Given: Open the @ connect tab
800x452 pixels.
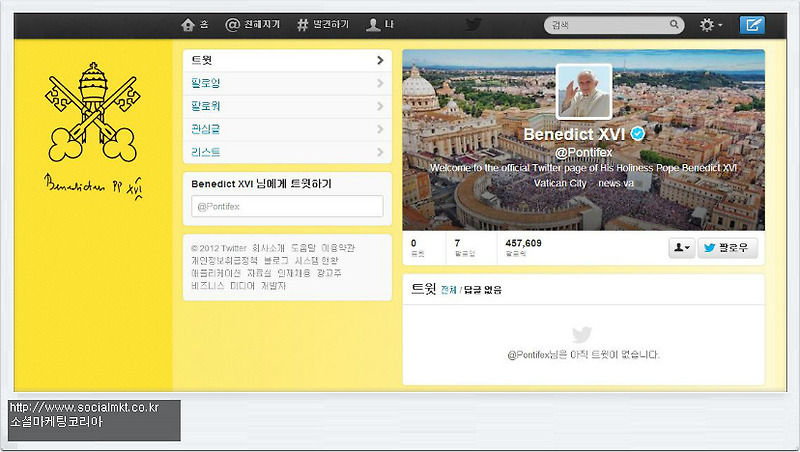Looking at the screenshot, I should (x=253, y=24).
